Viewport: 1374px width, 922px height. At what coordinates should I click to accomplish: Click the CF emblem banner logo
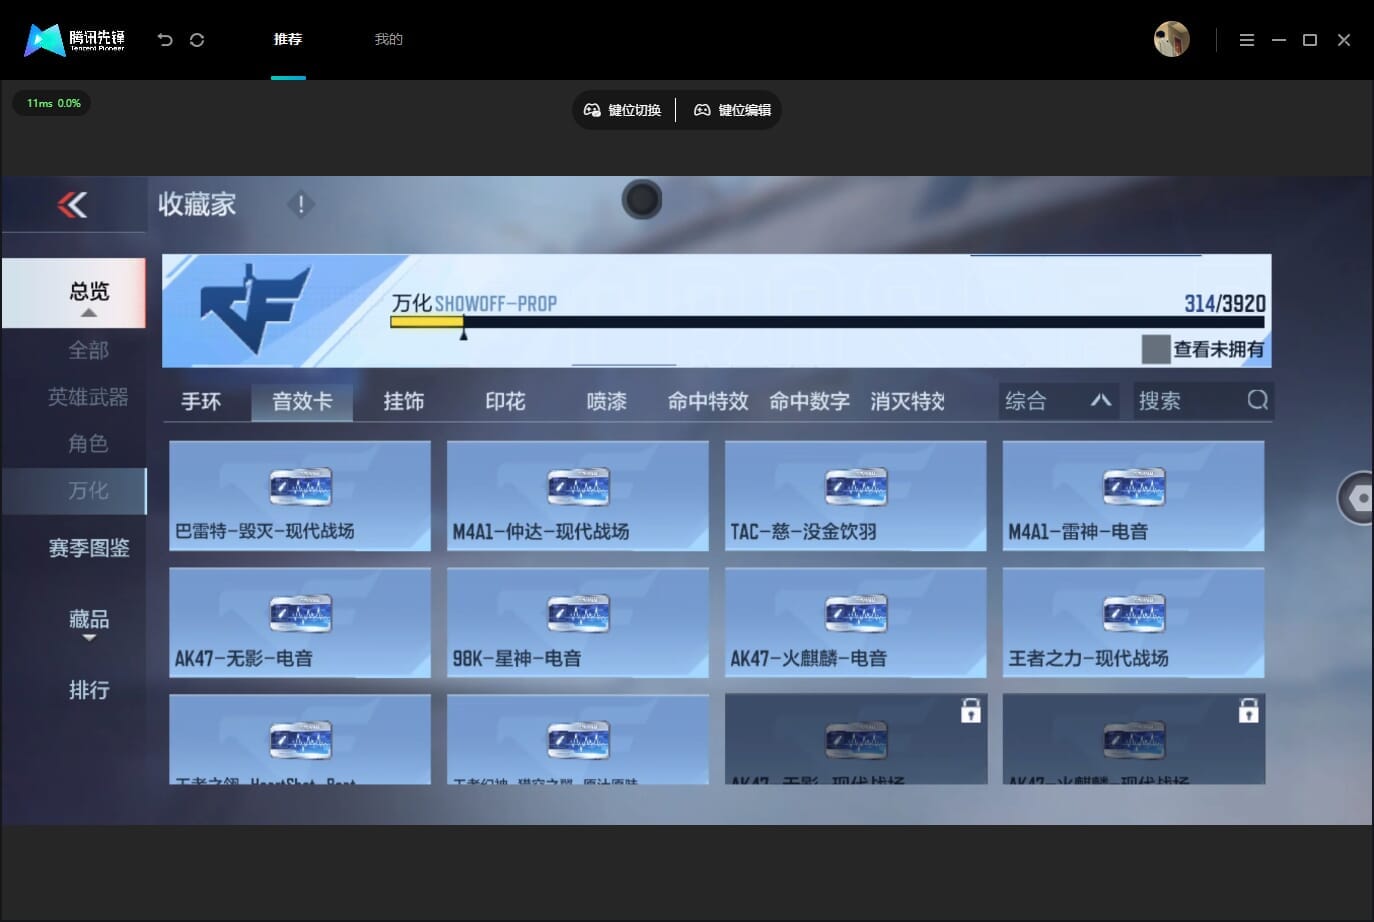pyautogui.click(x=255, y=309)
